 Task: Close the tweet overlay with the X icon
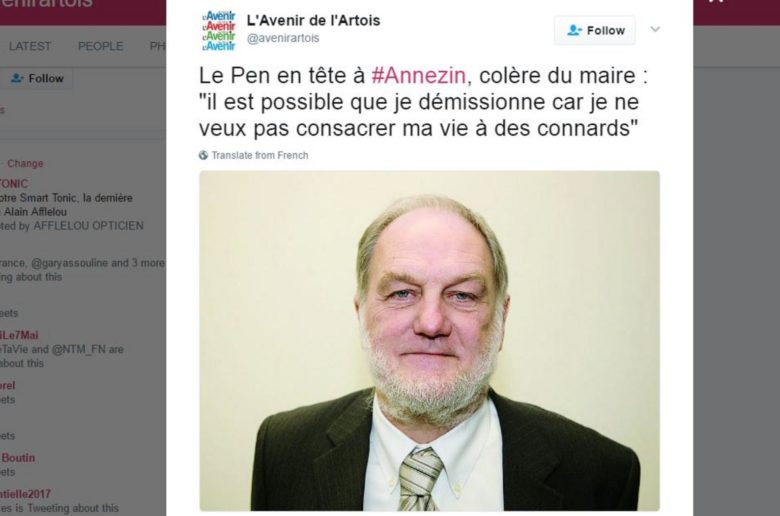coord(717,1)
